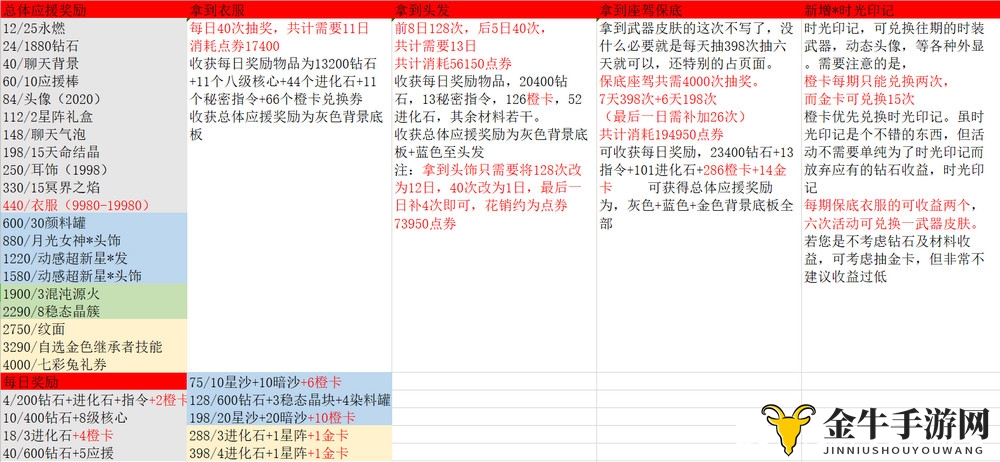1000x462 pixels.
Task: Click the cell 128/600钻石+3稳态晶块+4染料罐
Action: (x=290, y=400)
